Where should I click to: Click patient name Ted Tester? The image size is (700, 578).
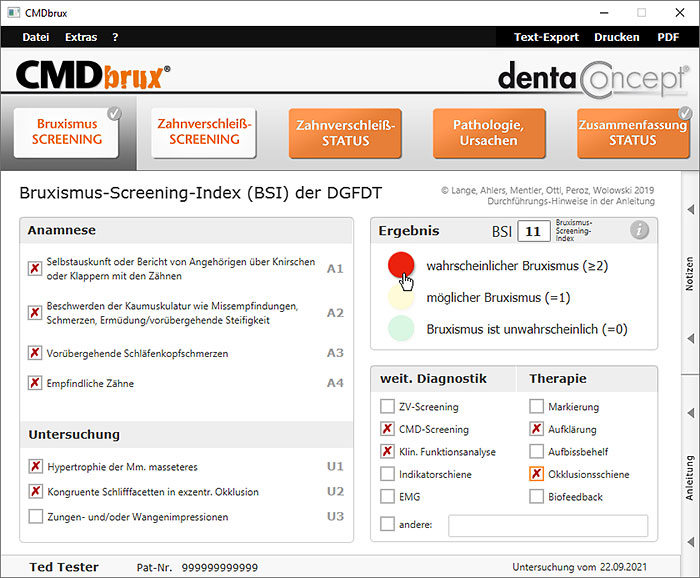pyautogui.click(x=64, y=567)
